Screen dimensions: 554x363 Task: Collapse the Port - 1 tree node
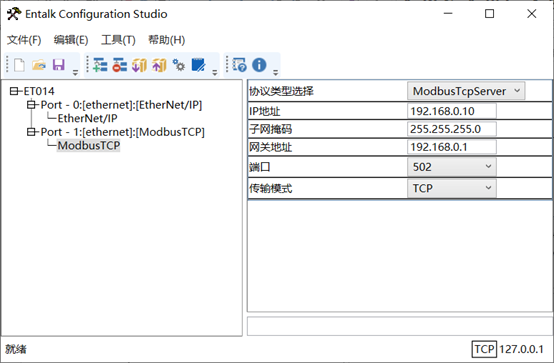pos(31,132)
